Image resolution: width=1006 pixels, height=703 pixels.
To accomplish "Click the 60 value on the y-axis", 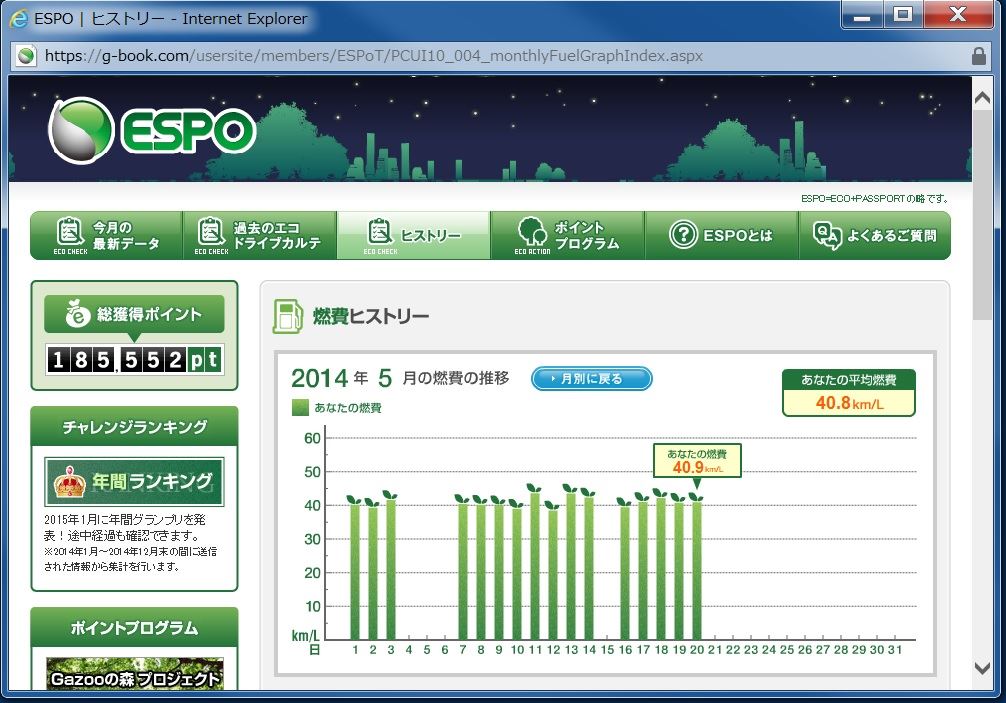I will (x=312, y=439).
